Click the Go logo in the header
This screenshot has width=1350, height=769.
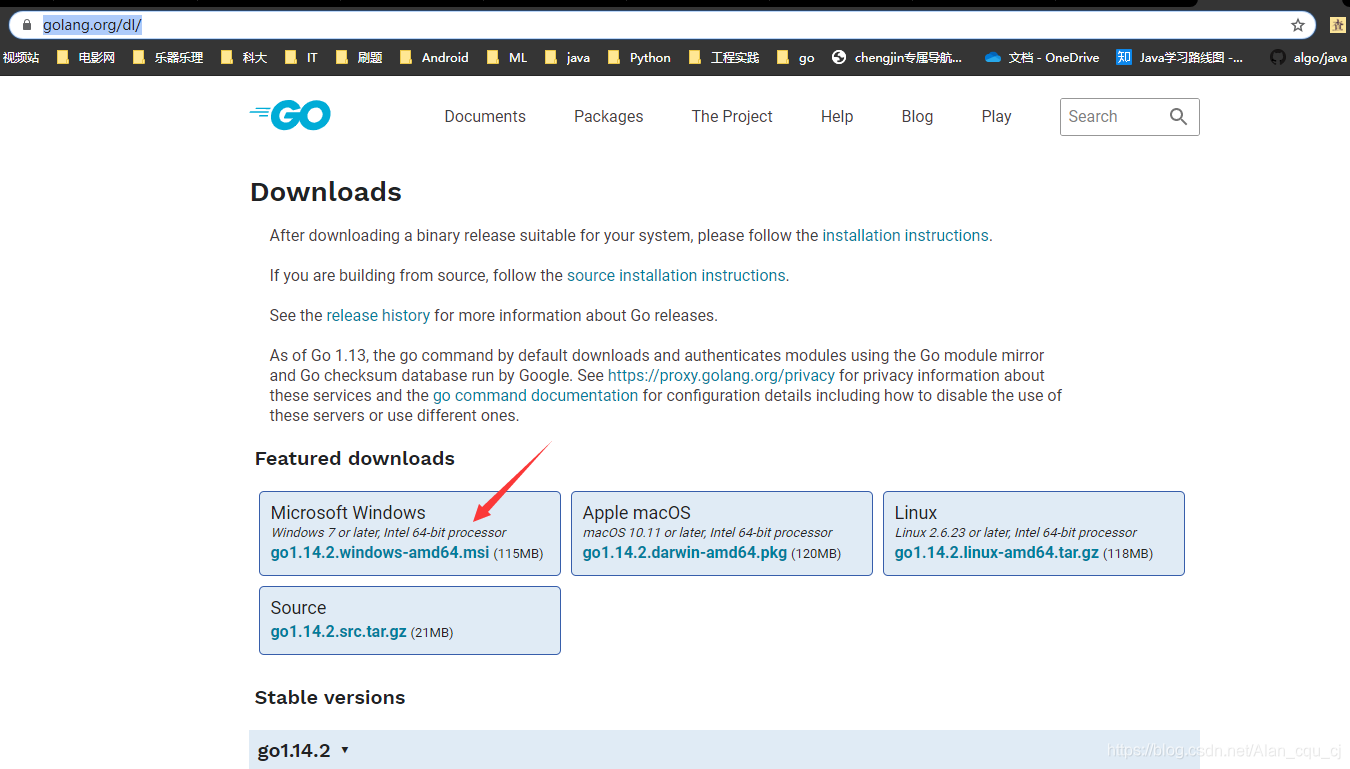point(290,116)
